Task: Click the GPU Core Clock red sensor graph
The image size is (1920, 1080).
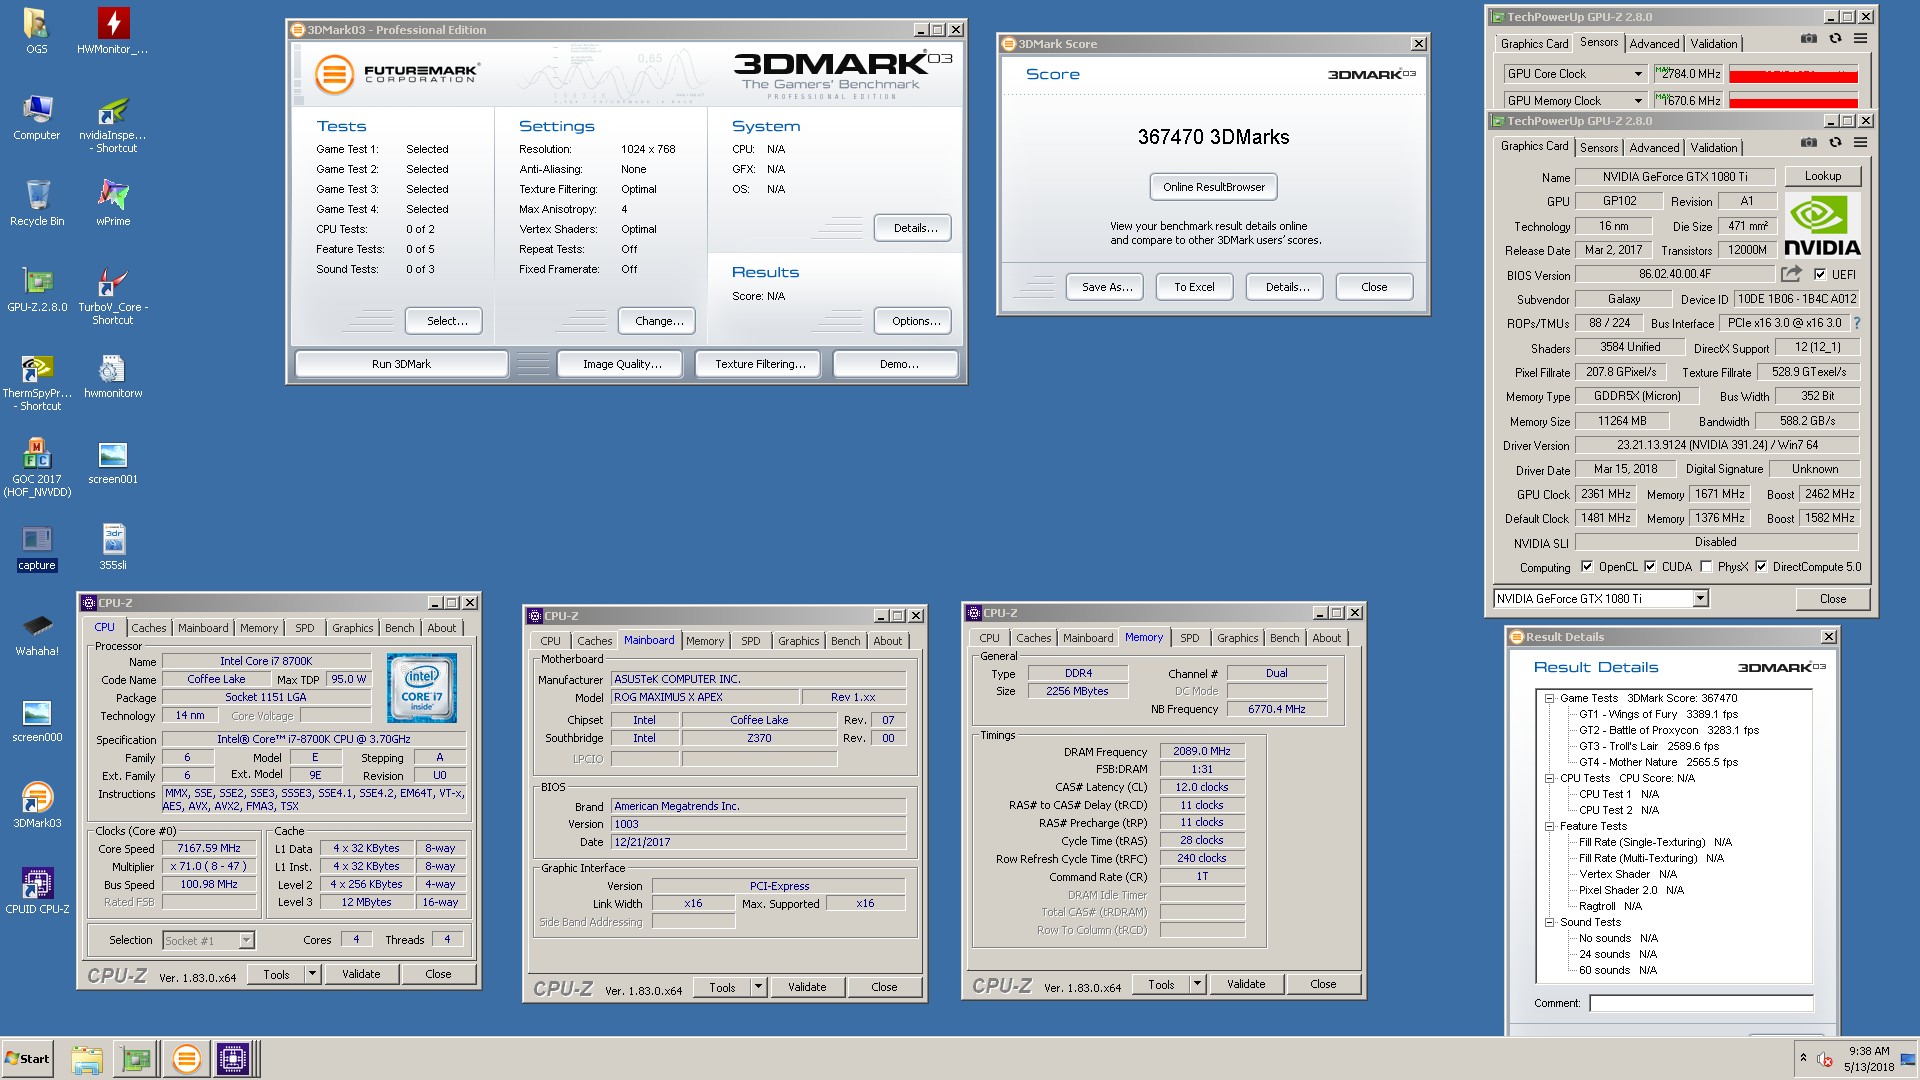Action: (x=1793, y=75)
